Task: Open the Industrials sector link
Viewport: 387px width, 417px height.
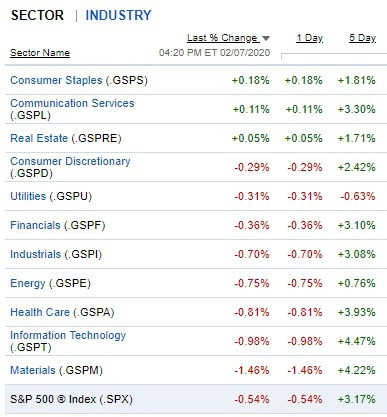Action: tap(36, 254)
